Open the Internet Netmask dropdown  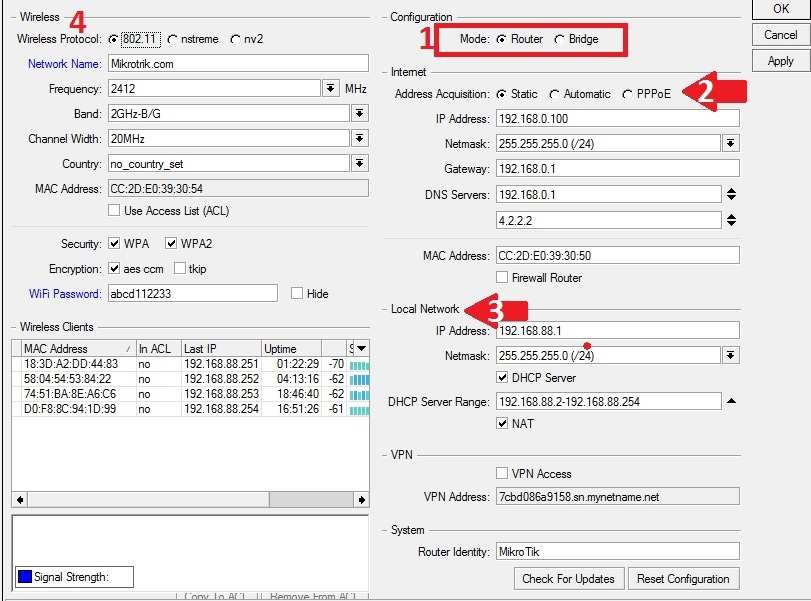click(730, 143)
